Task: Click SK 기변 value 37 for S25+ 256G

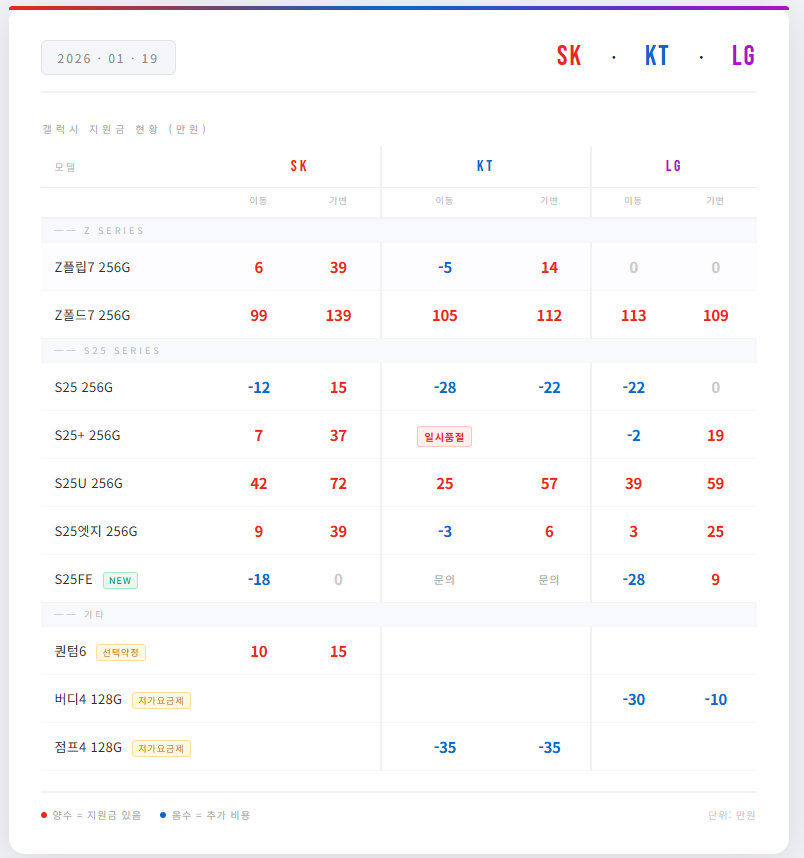Action: tap(338, 436)
